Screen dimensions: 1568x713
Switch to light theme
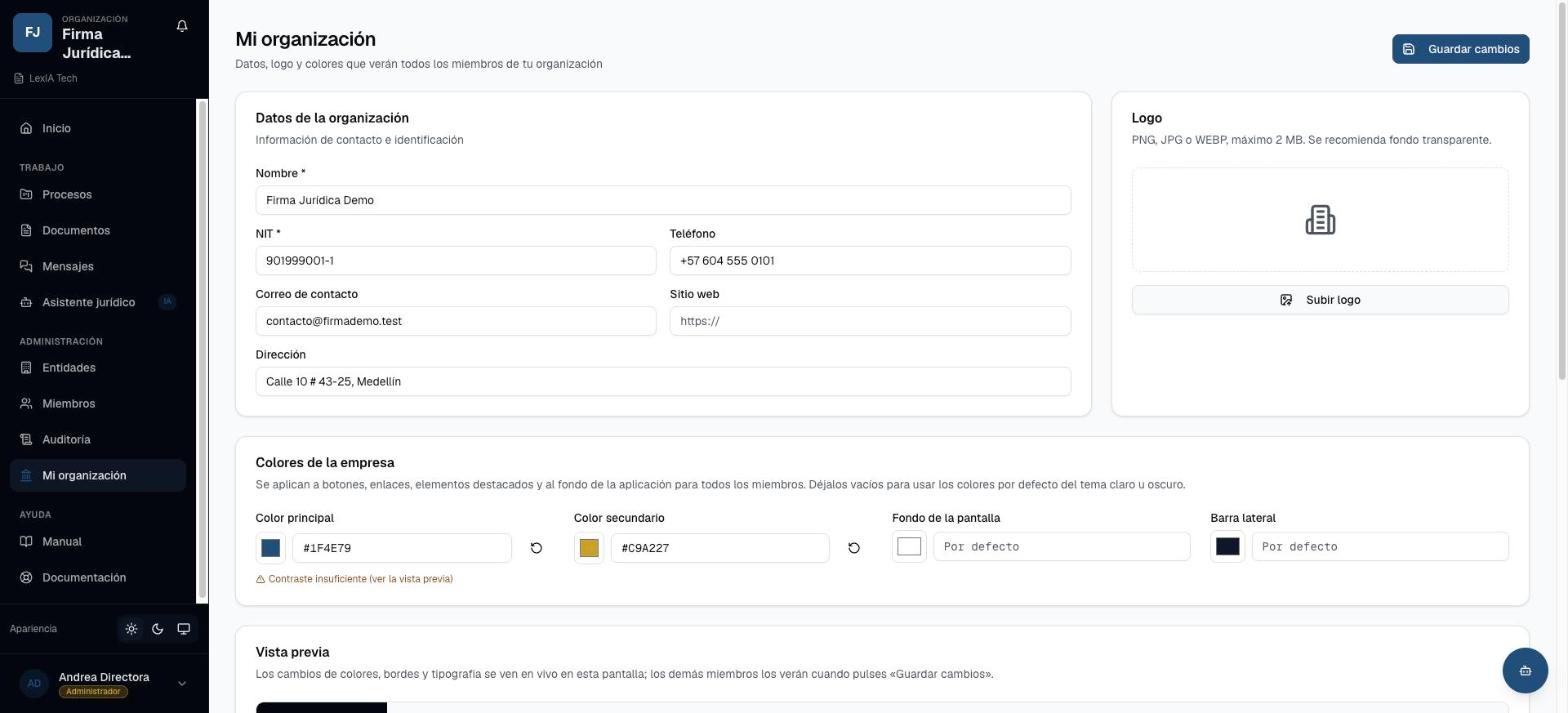131,629
